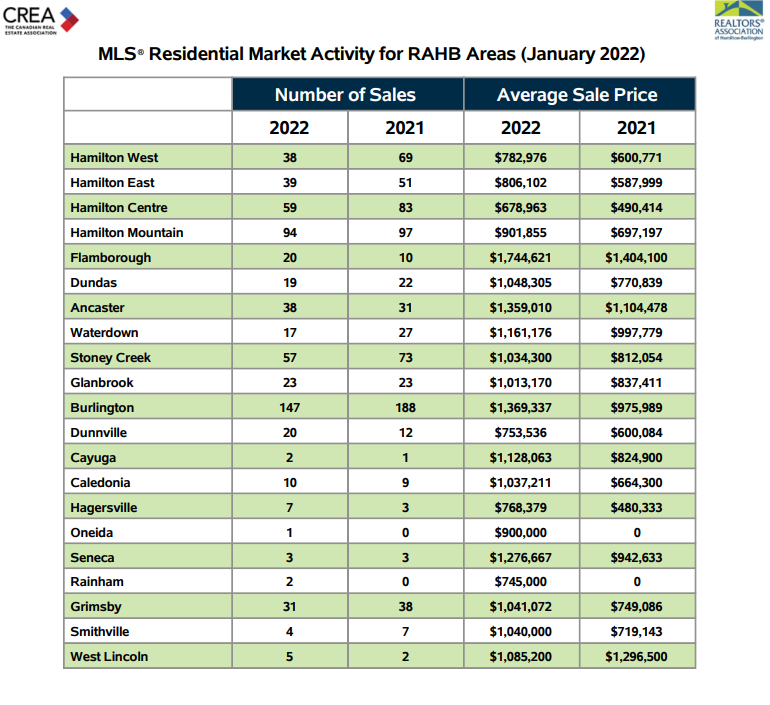
Task: Click the Hamilton Mountain 2022 sales value 94
Action: [289, 233]
